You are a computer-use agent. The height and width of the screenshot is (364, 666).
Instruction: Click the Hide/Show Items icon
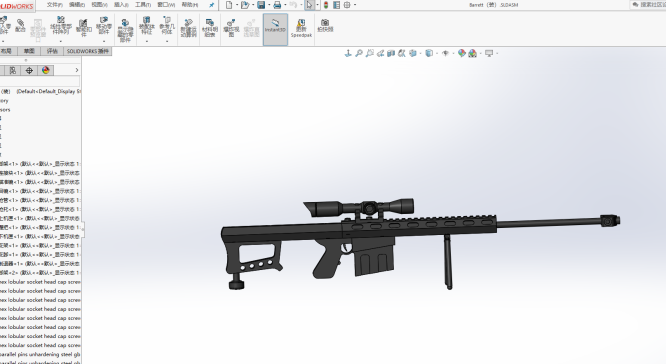445,53
